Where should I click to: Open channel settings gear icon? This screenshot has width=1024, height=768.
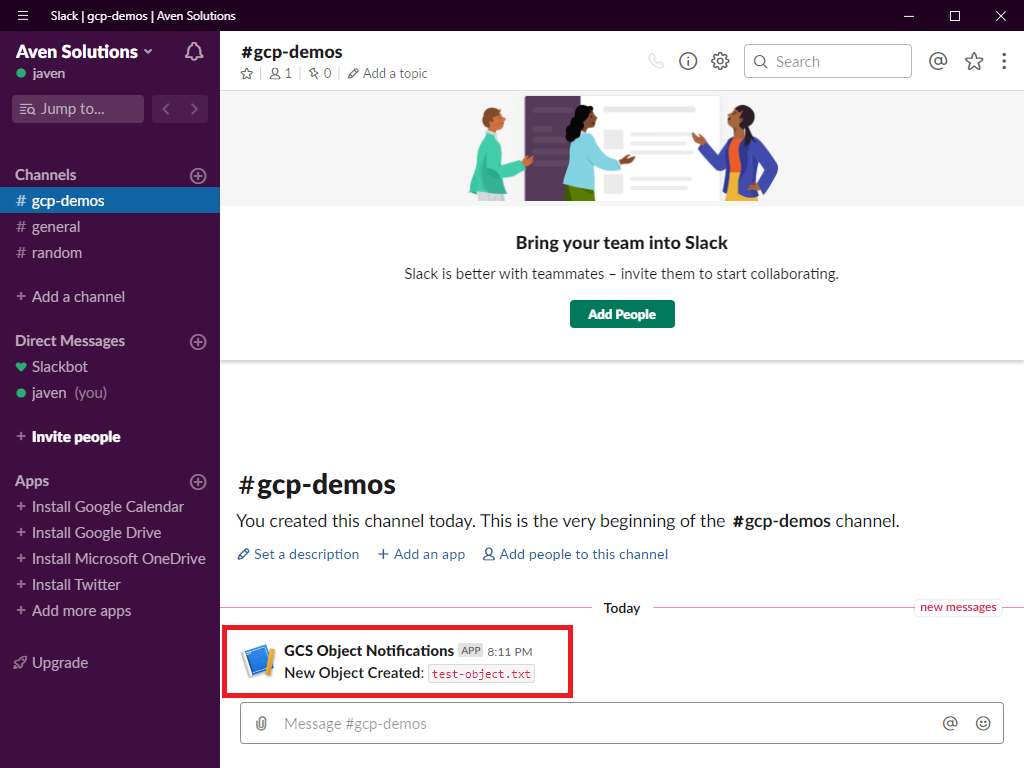point(720,61)
